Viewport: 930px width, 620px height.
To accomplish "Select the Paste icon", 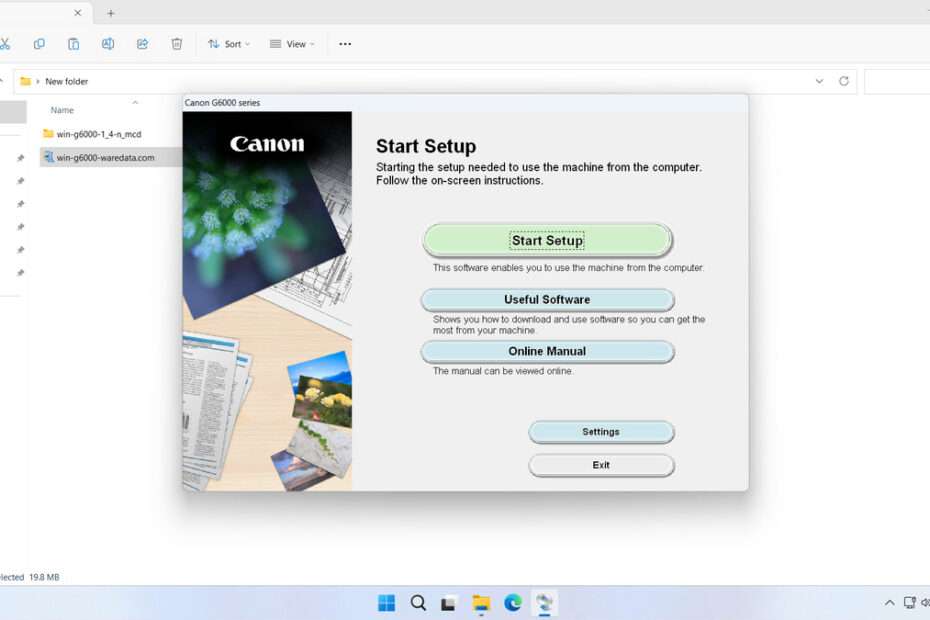I will (x=73, y=44).
